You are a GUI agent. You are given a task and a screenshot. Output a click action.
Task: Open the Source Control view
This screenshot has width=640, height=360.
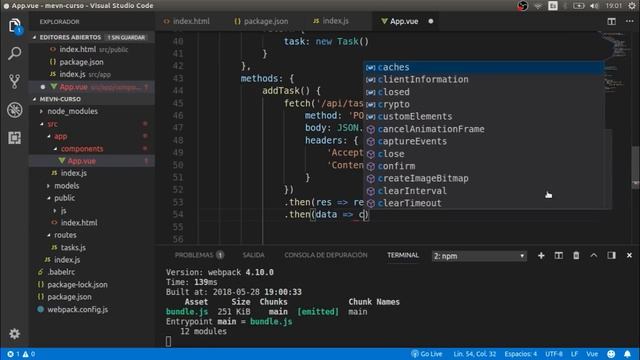[14, 82]
